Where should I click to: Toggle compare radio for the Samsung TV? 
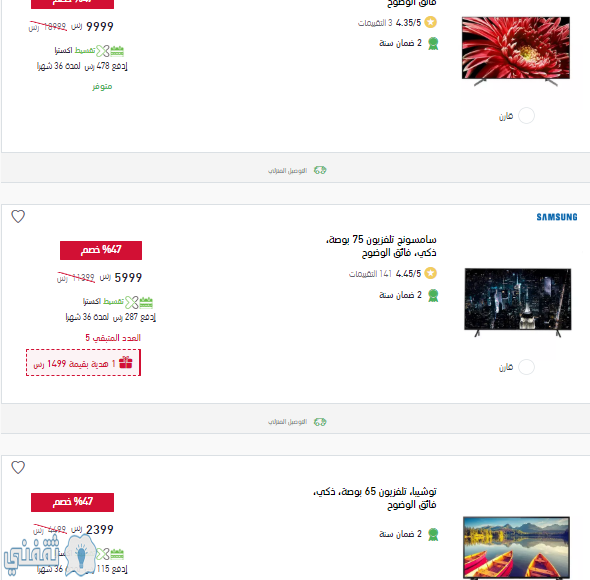click(526, 367)
